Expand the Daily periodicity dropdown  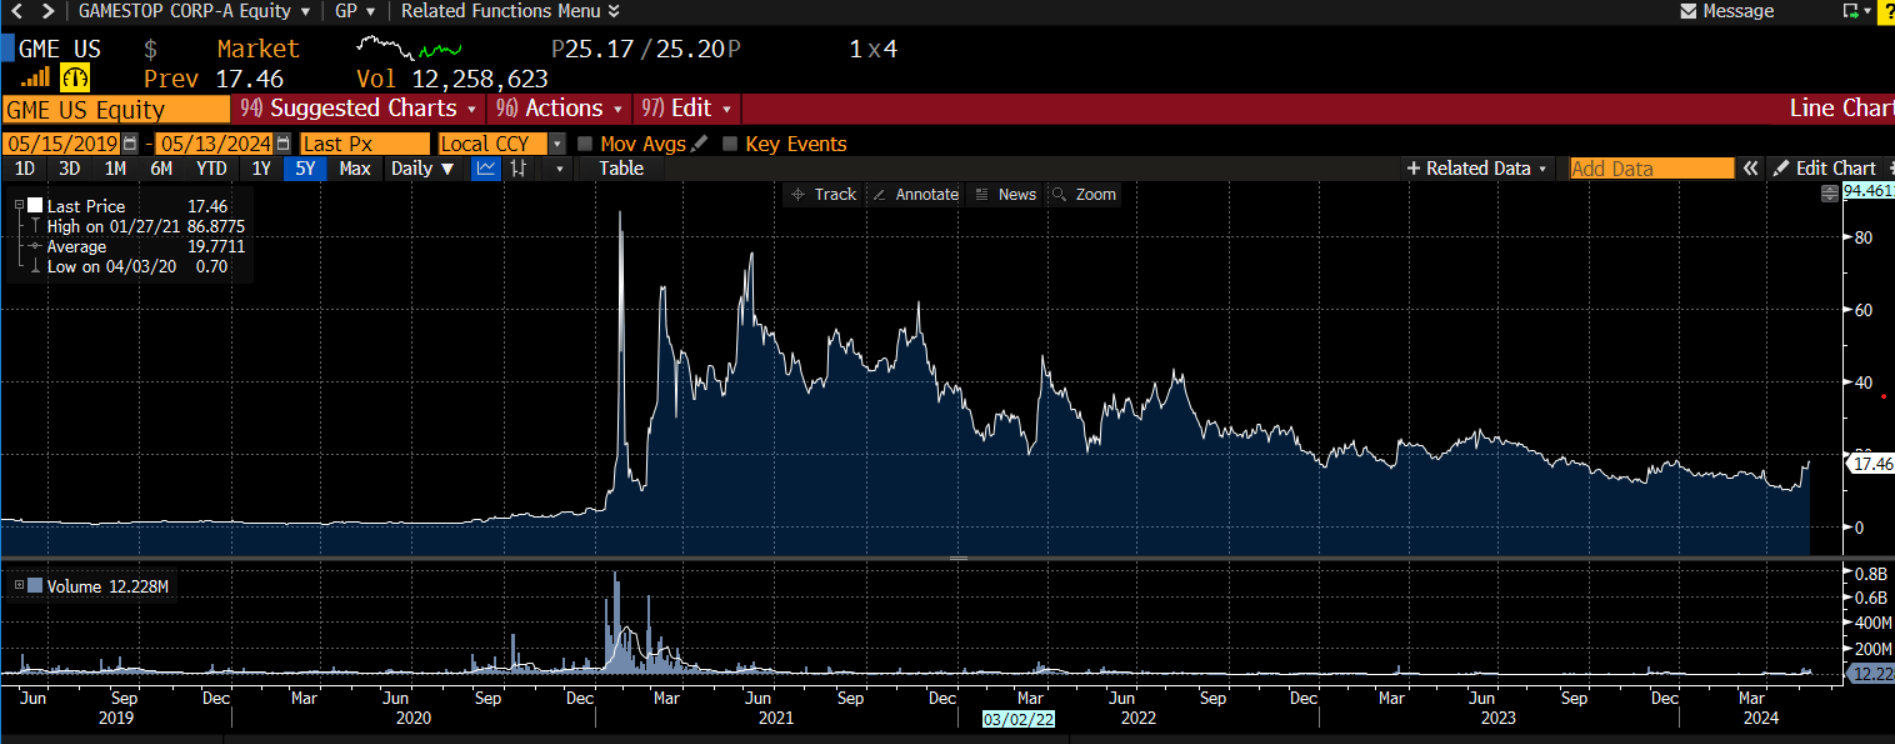[x=447, y=169]
